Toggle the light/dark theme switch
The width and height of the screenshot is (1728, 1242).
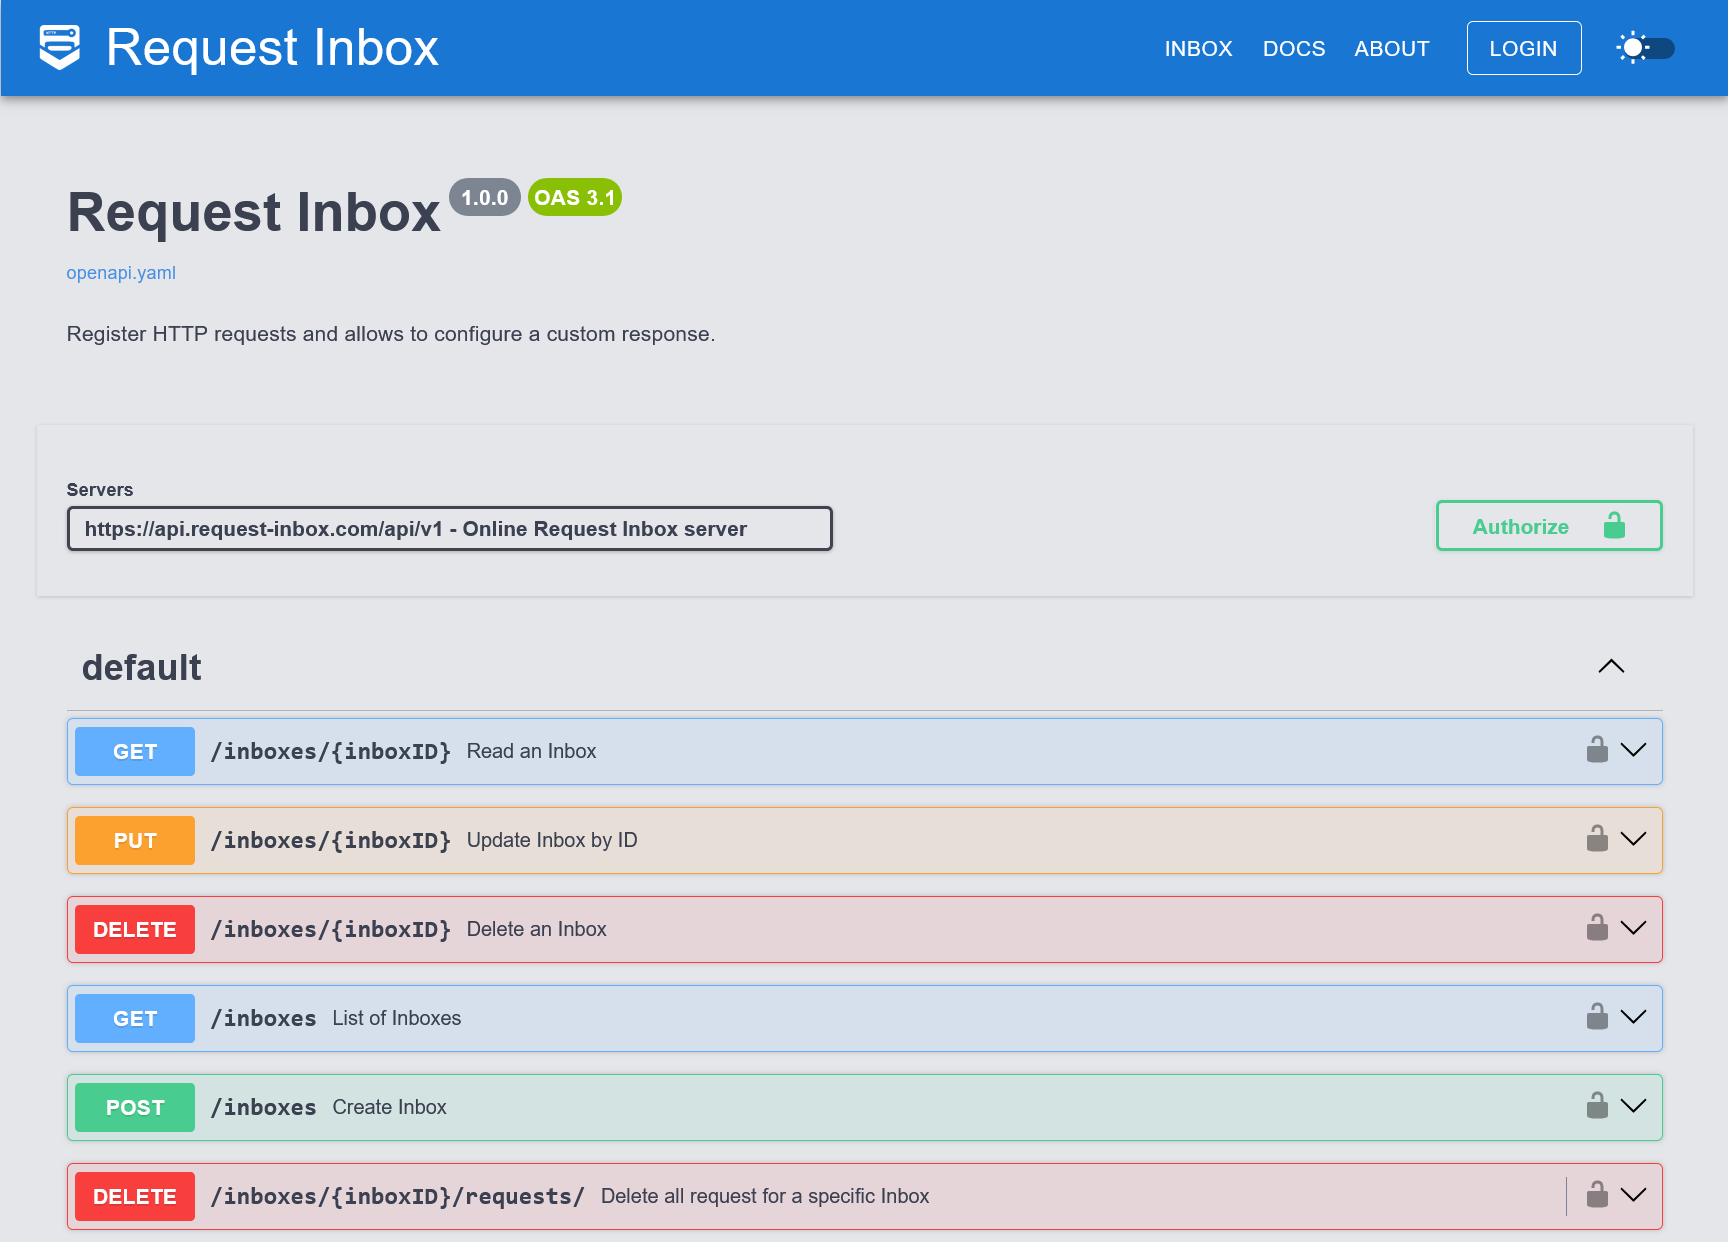[1646, 48]
